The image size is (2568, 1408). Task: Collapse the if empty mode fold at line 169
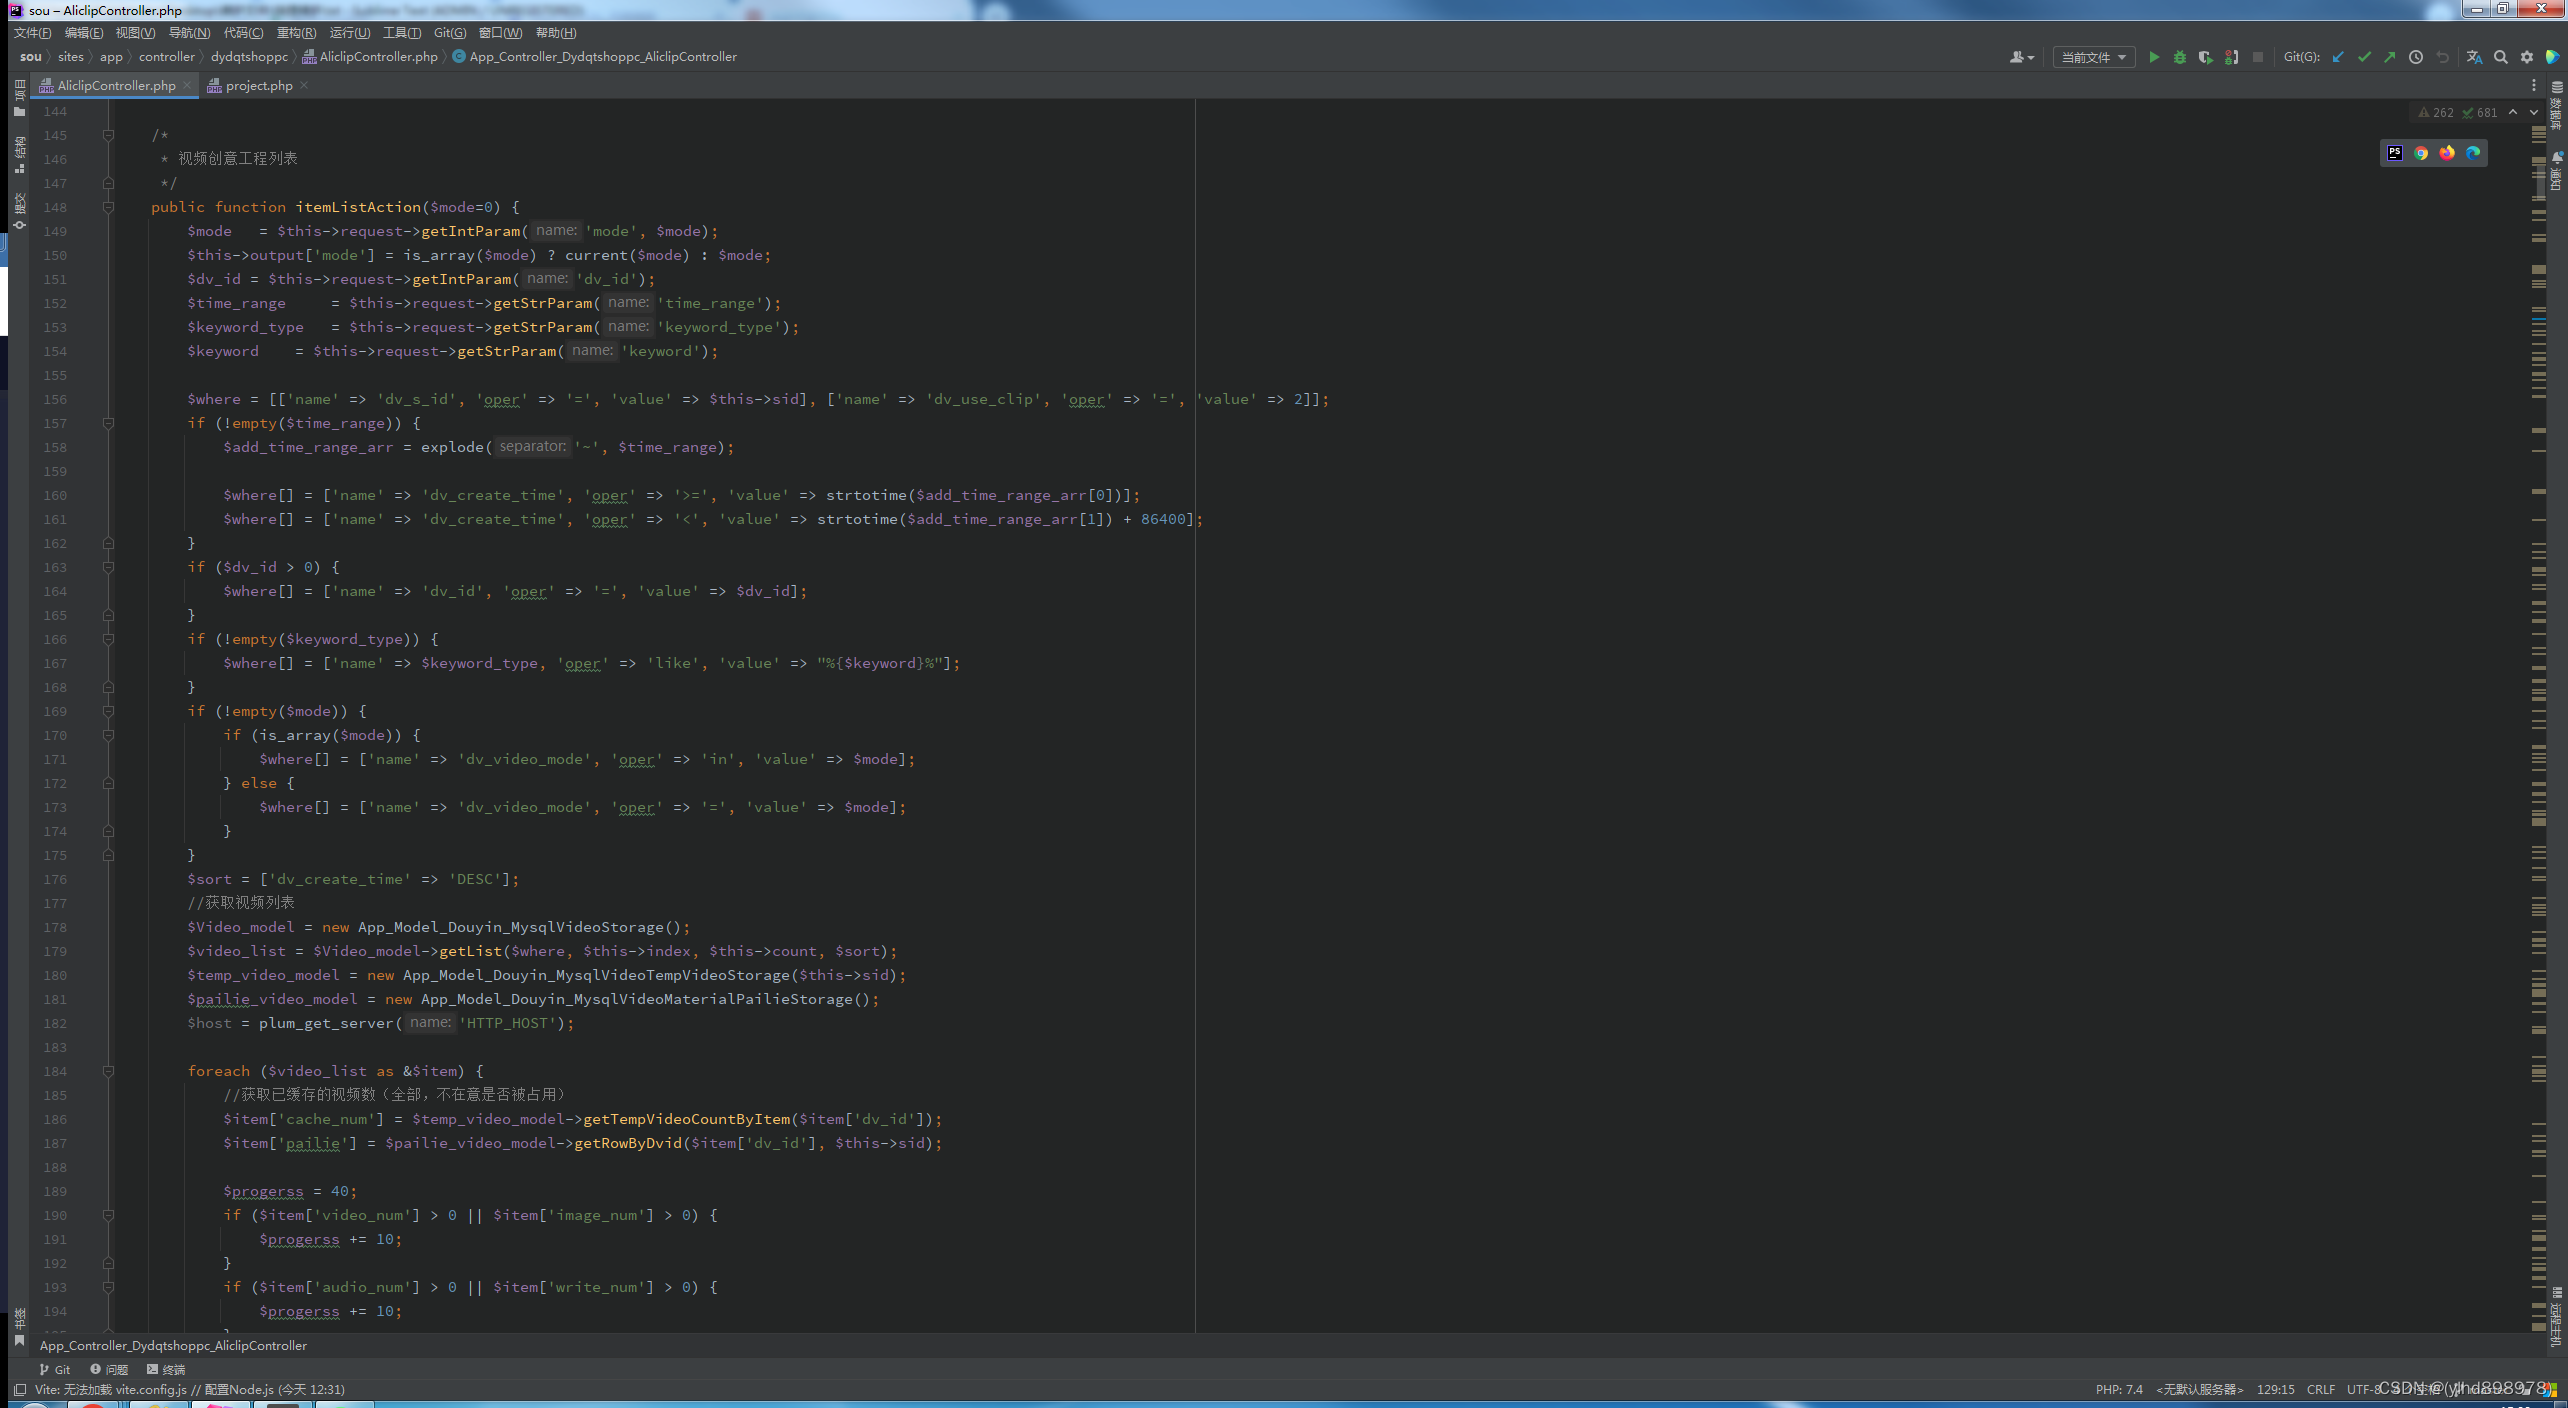click(108, 711)
